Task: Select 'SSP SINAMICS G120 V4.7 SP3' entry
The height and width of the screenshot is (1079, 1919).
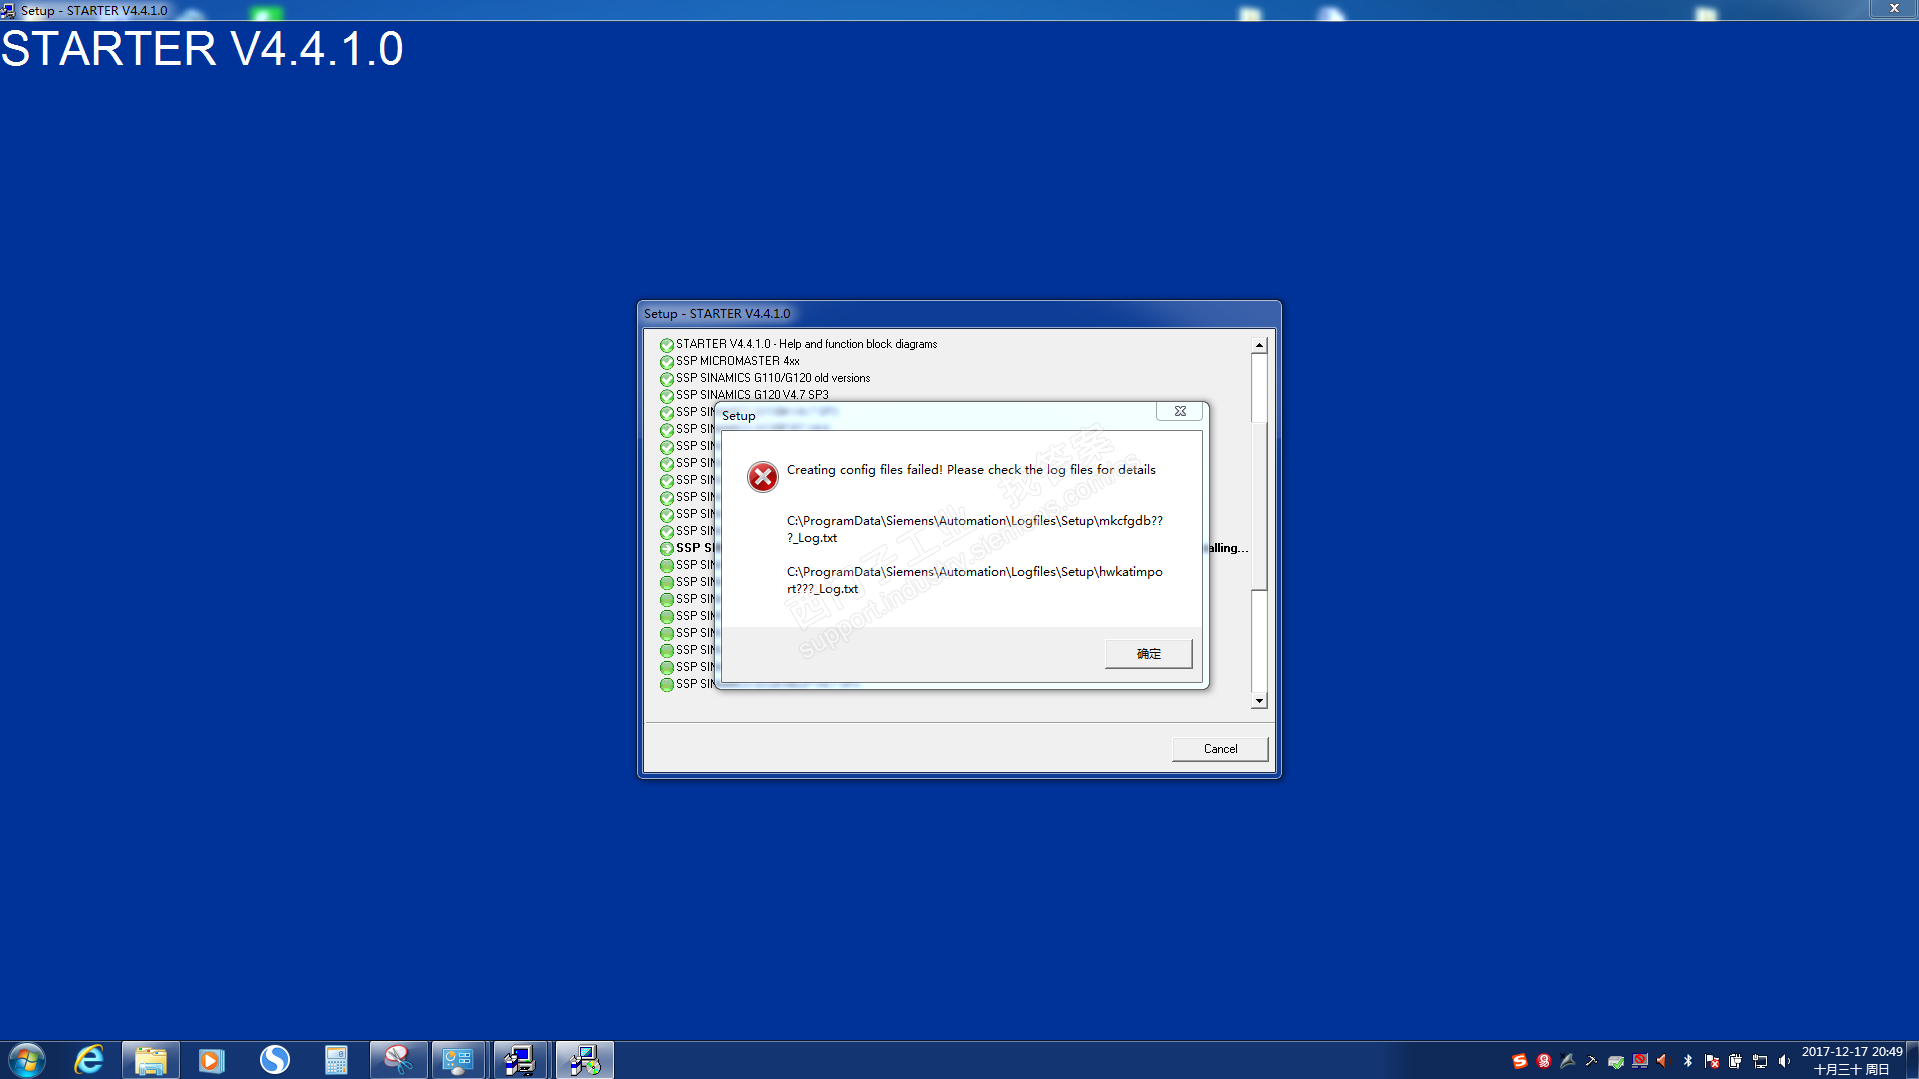Action: 752,395
